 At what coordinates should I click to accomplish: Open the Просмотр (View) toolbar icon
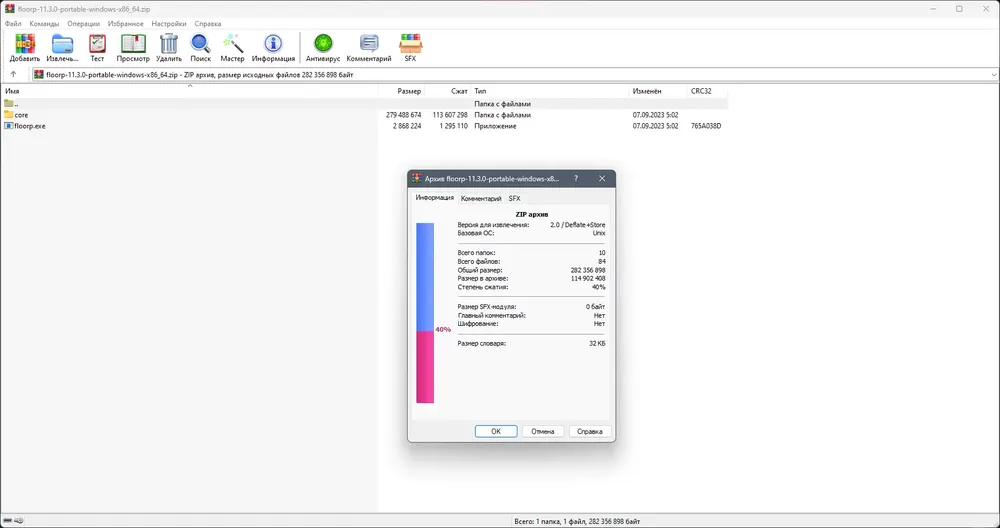point(133,48)
